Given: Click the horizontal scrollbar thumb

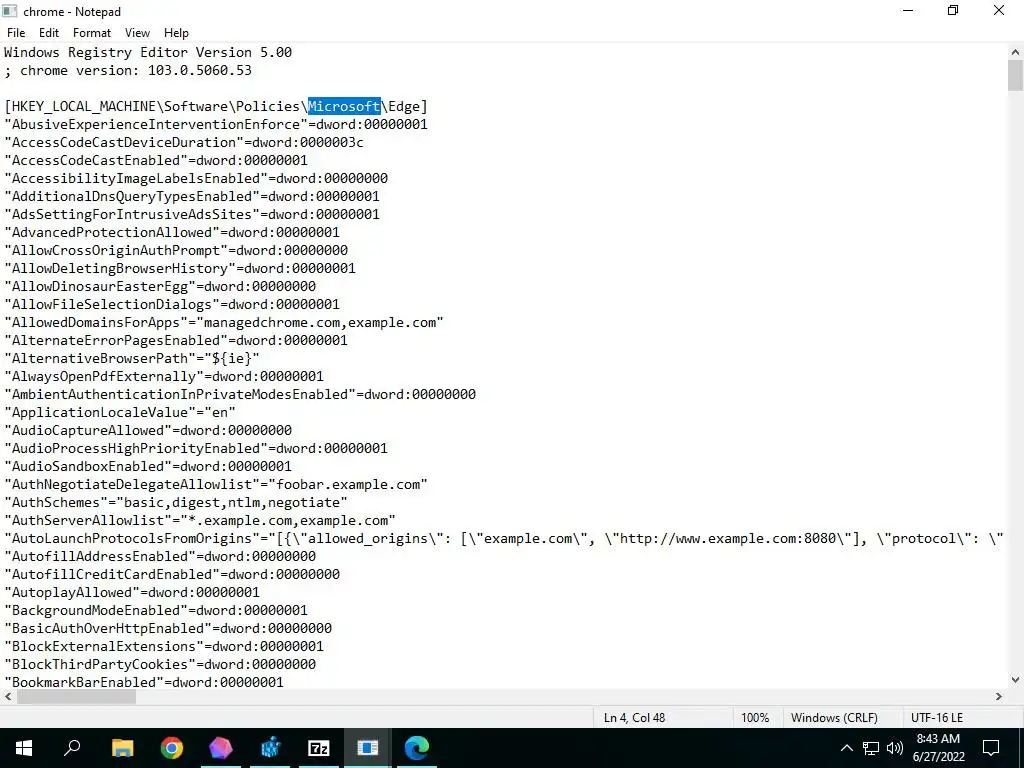Looking at the screenshot, I should 76,697.
